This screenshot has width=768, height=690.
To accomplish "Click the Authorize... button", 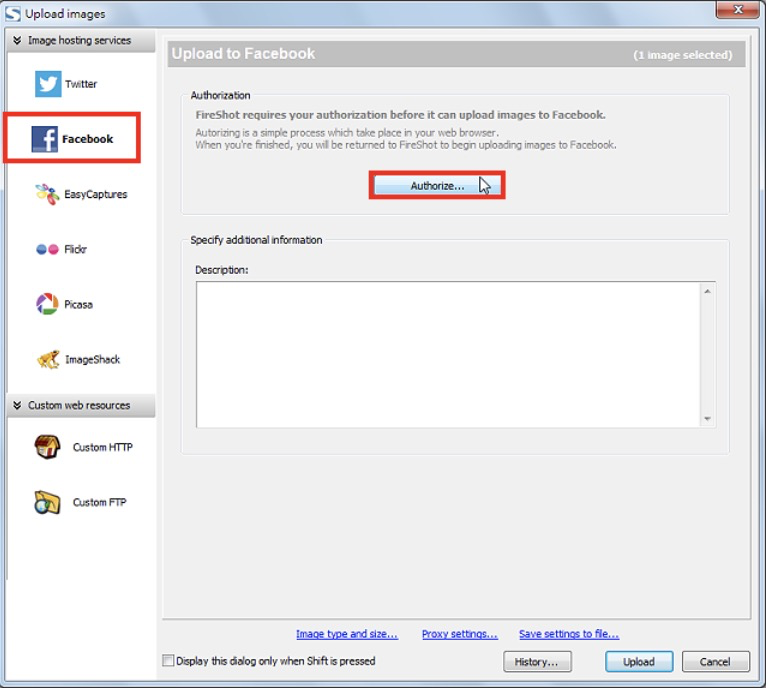I will click(x=437, y=186).
